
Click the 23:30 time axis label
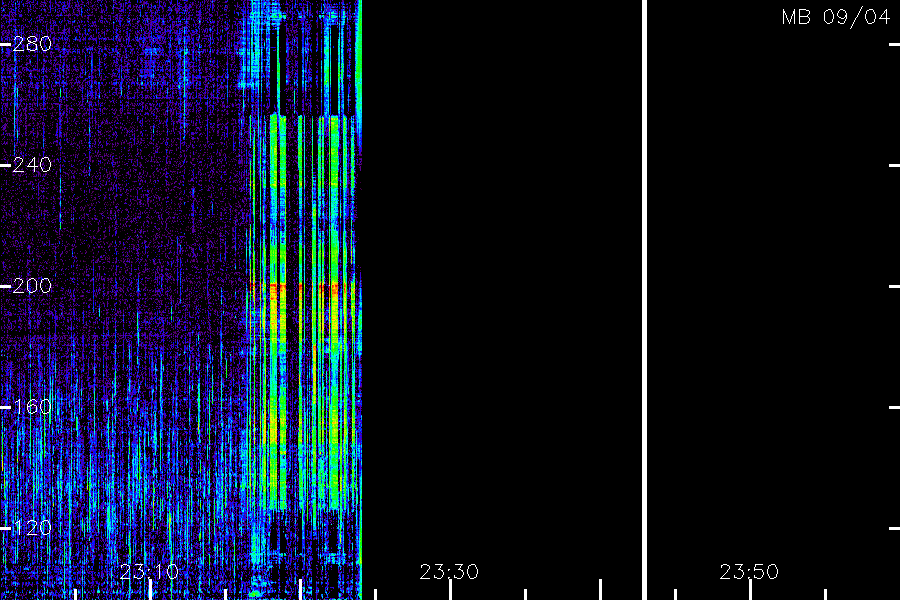(449, 572)
